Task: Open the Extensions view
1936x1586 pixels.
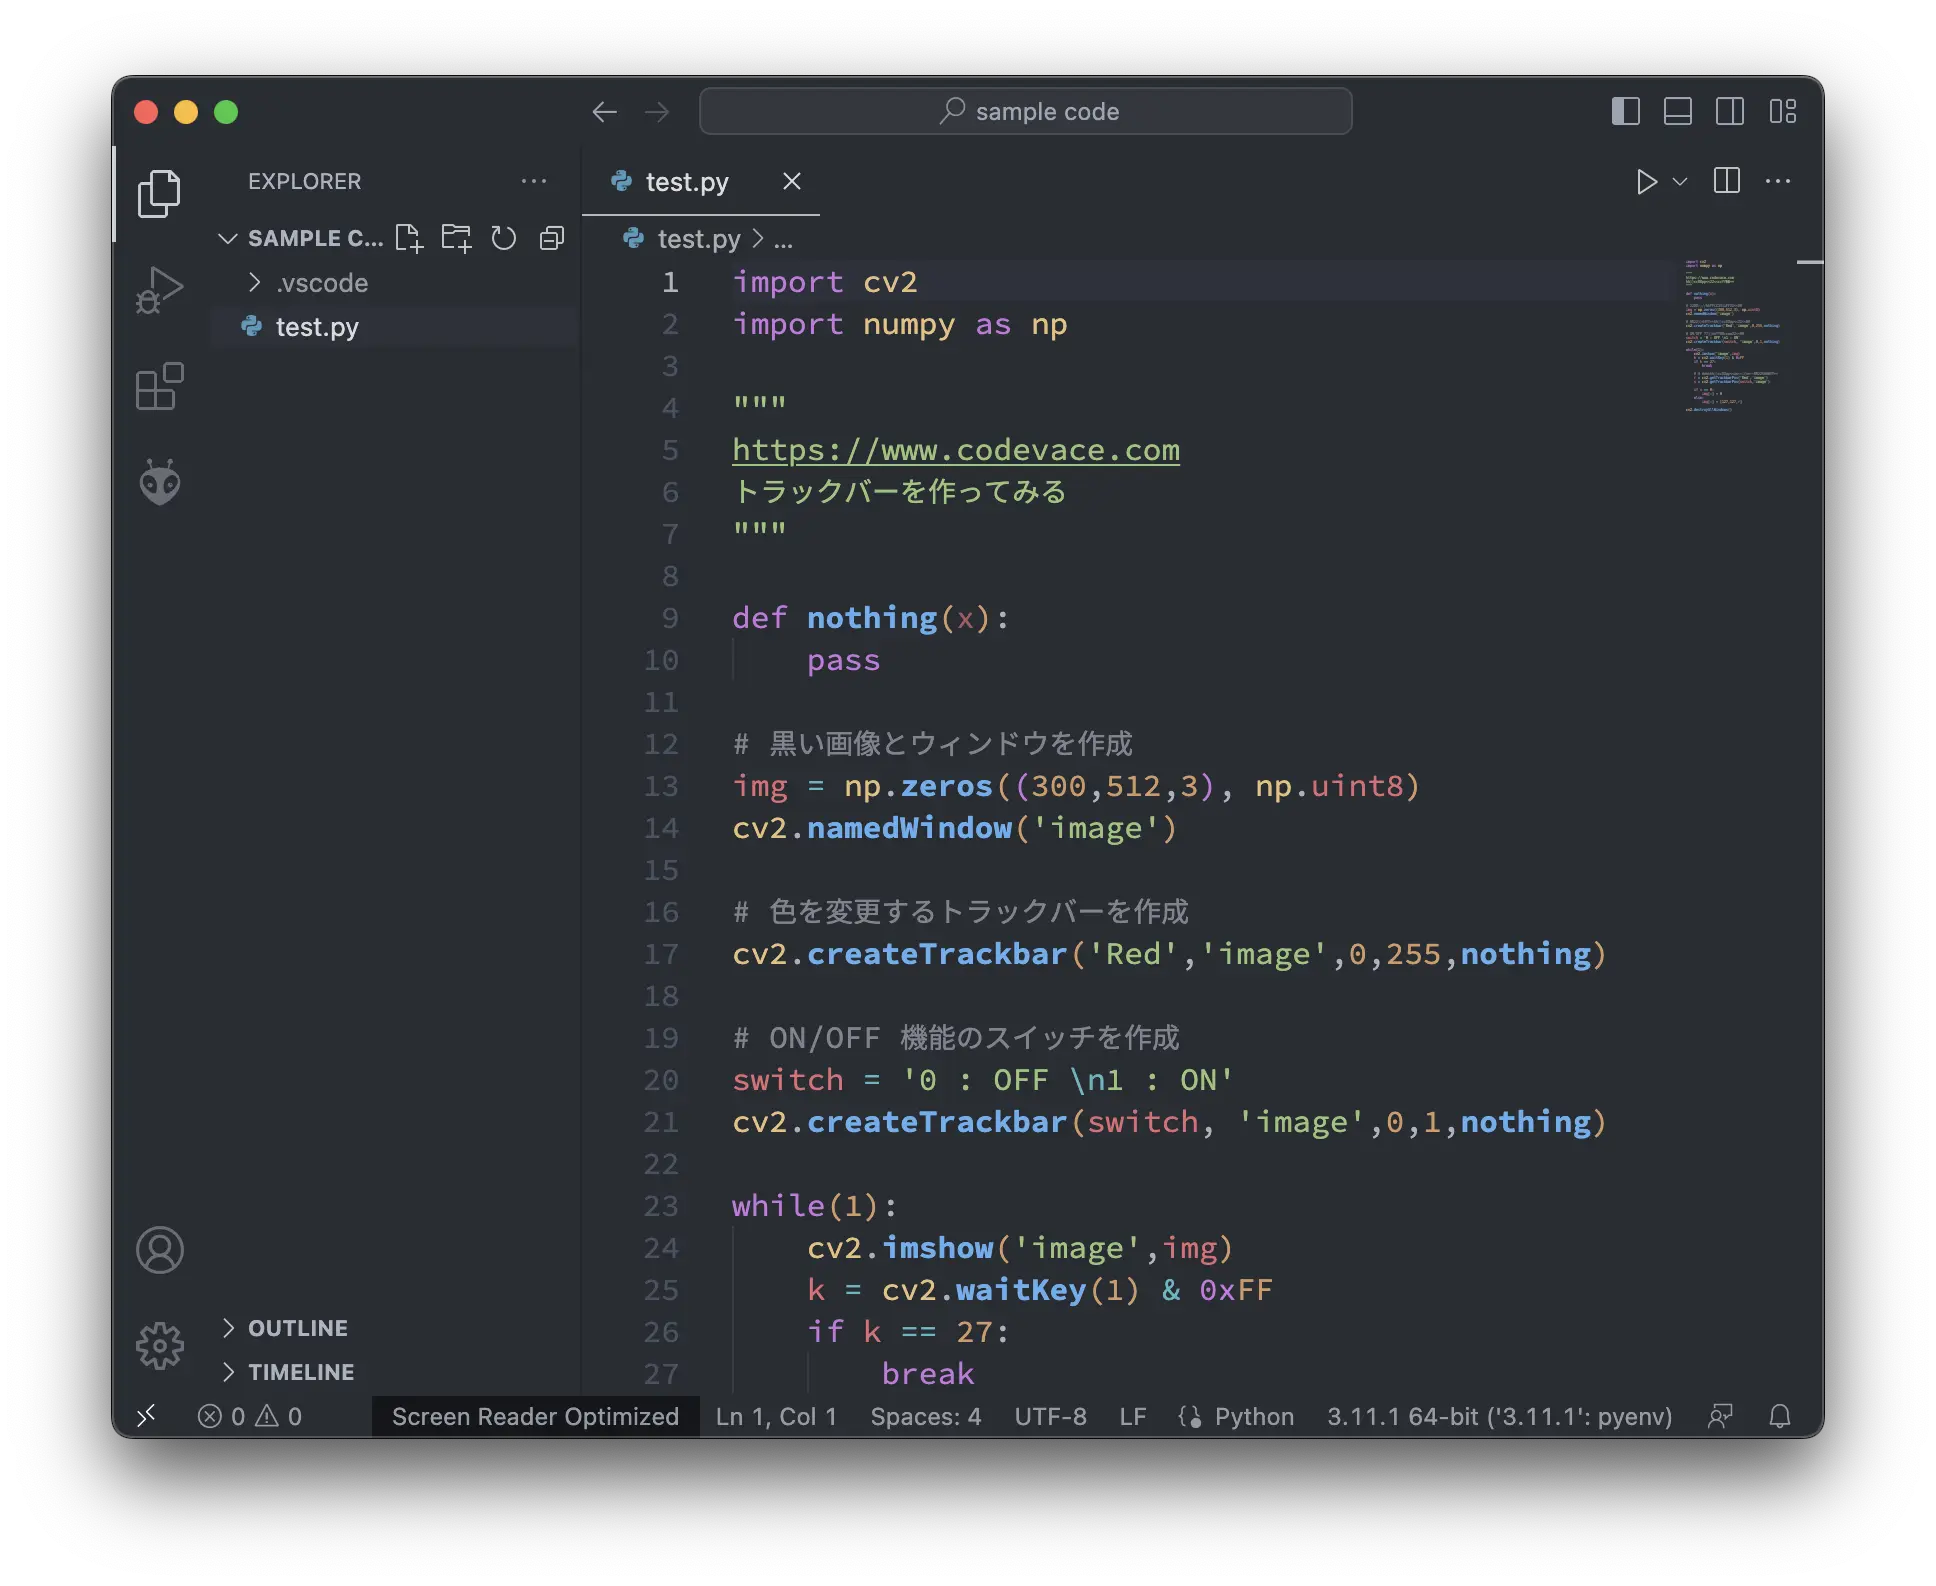Action: point(160,388)
